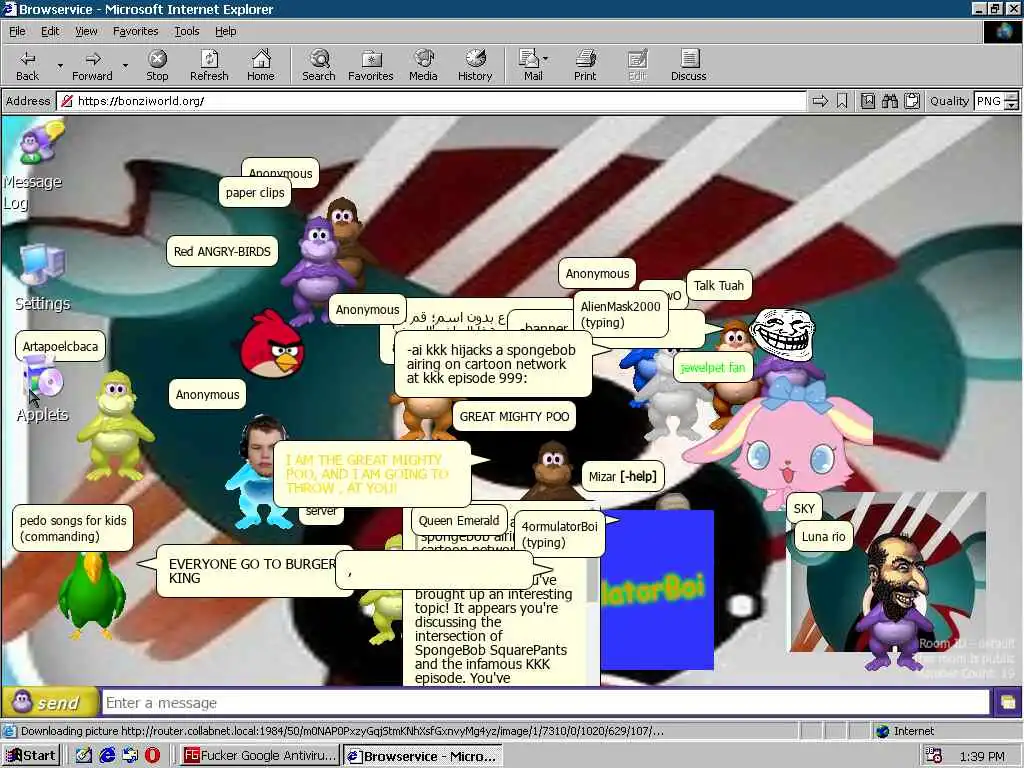Open the Windows Start button
The height and width of the screenshot is (768, 1024).
(x=31, y=756)
